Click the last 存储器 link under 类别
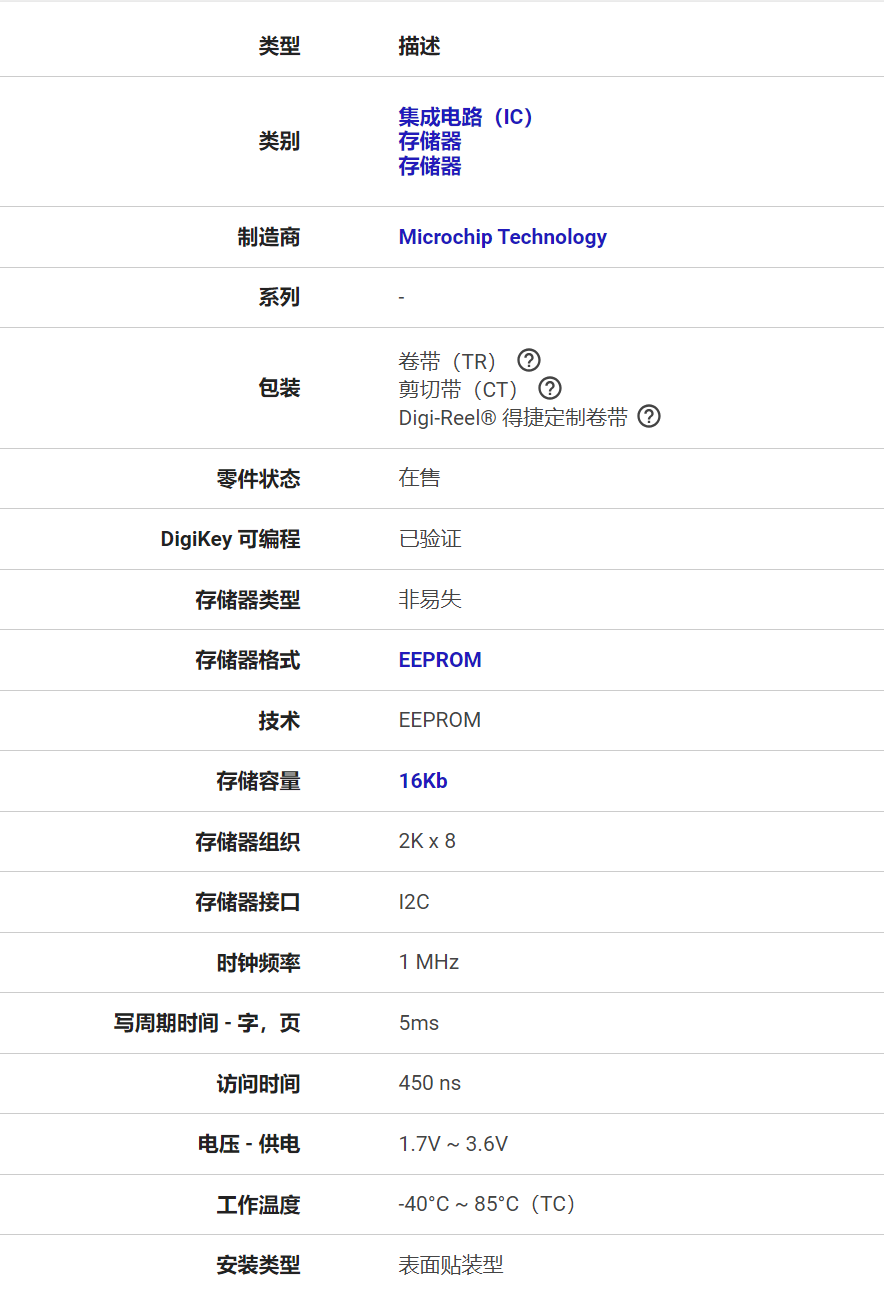Image resolution: width=884 pixels, height=1295 pixels. (x=430, y=166)
